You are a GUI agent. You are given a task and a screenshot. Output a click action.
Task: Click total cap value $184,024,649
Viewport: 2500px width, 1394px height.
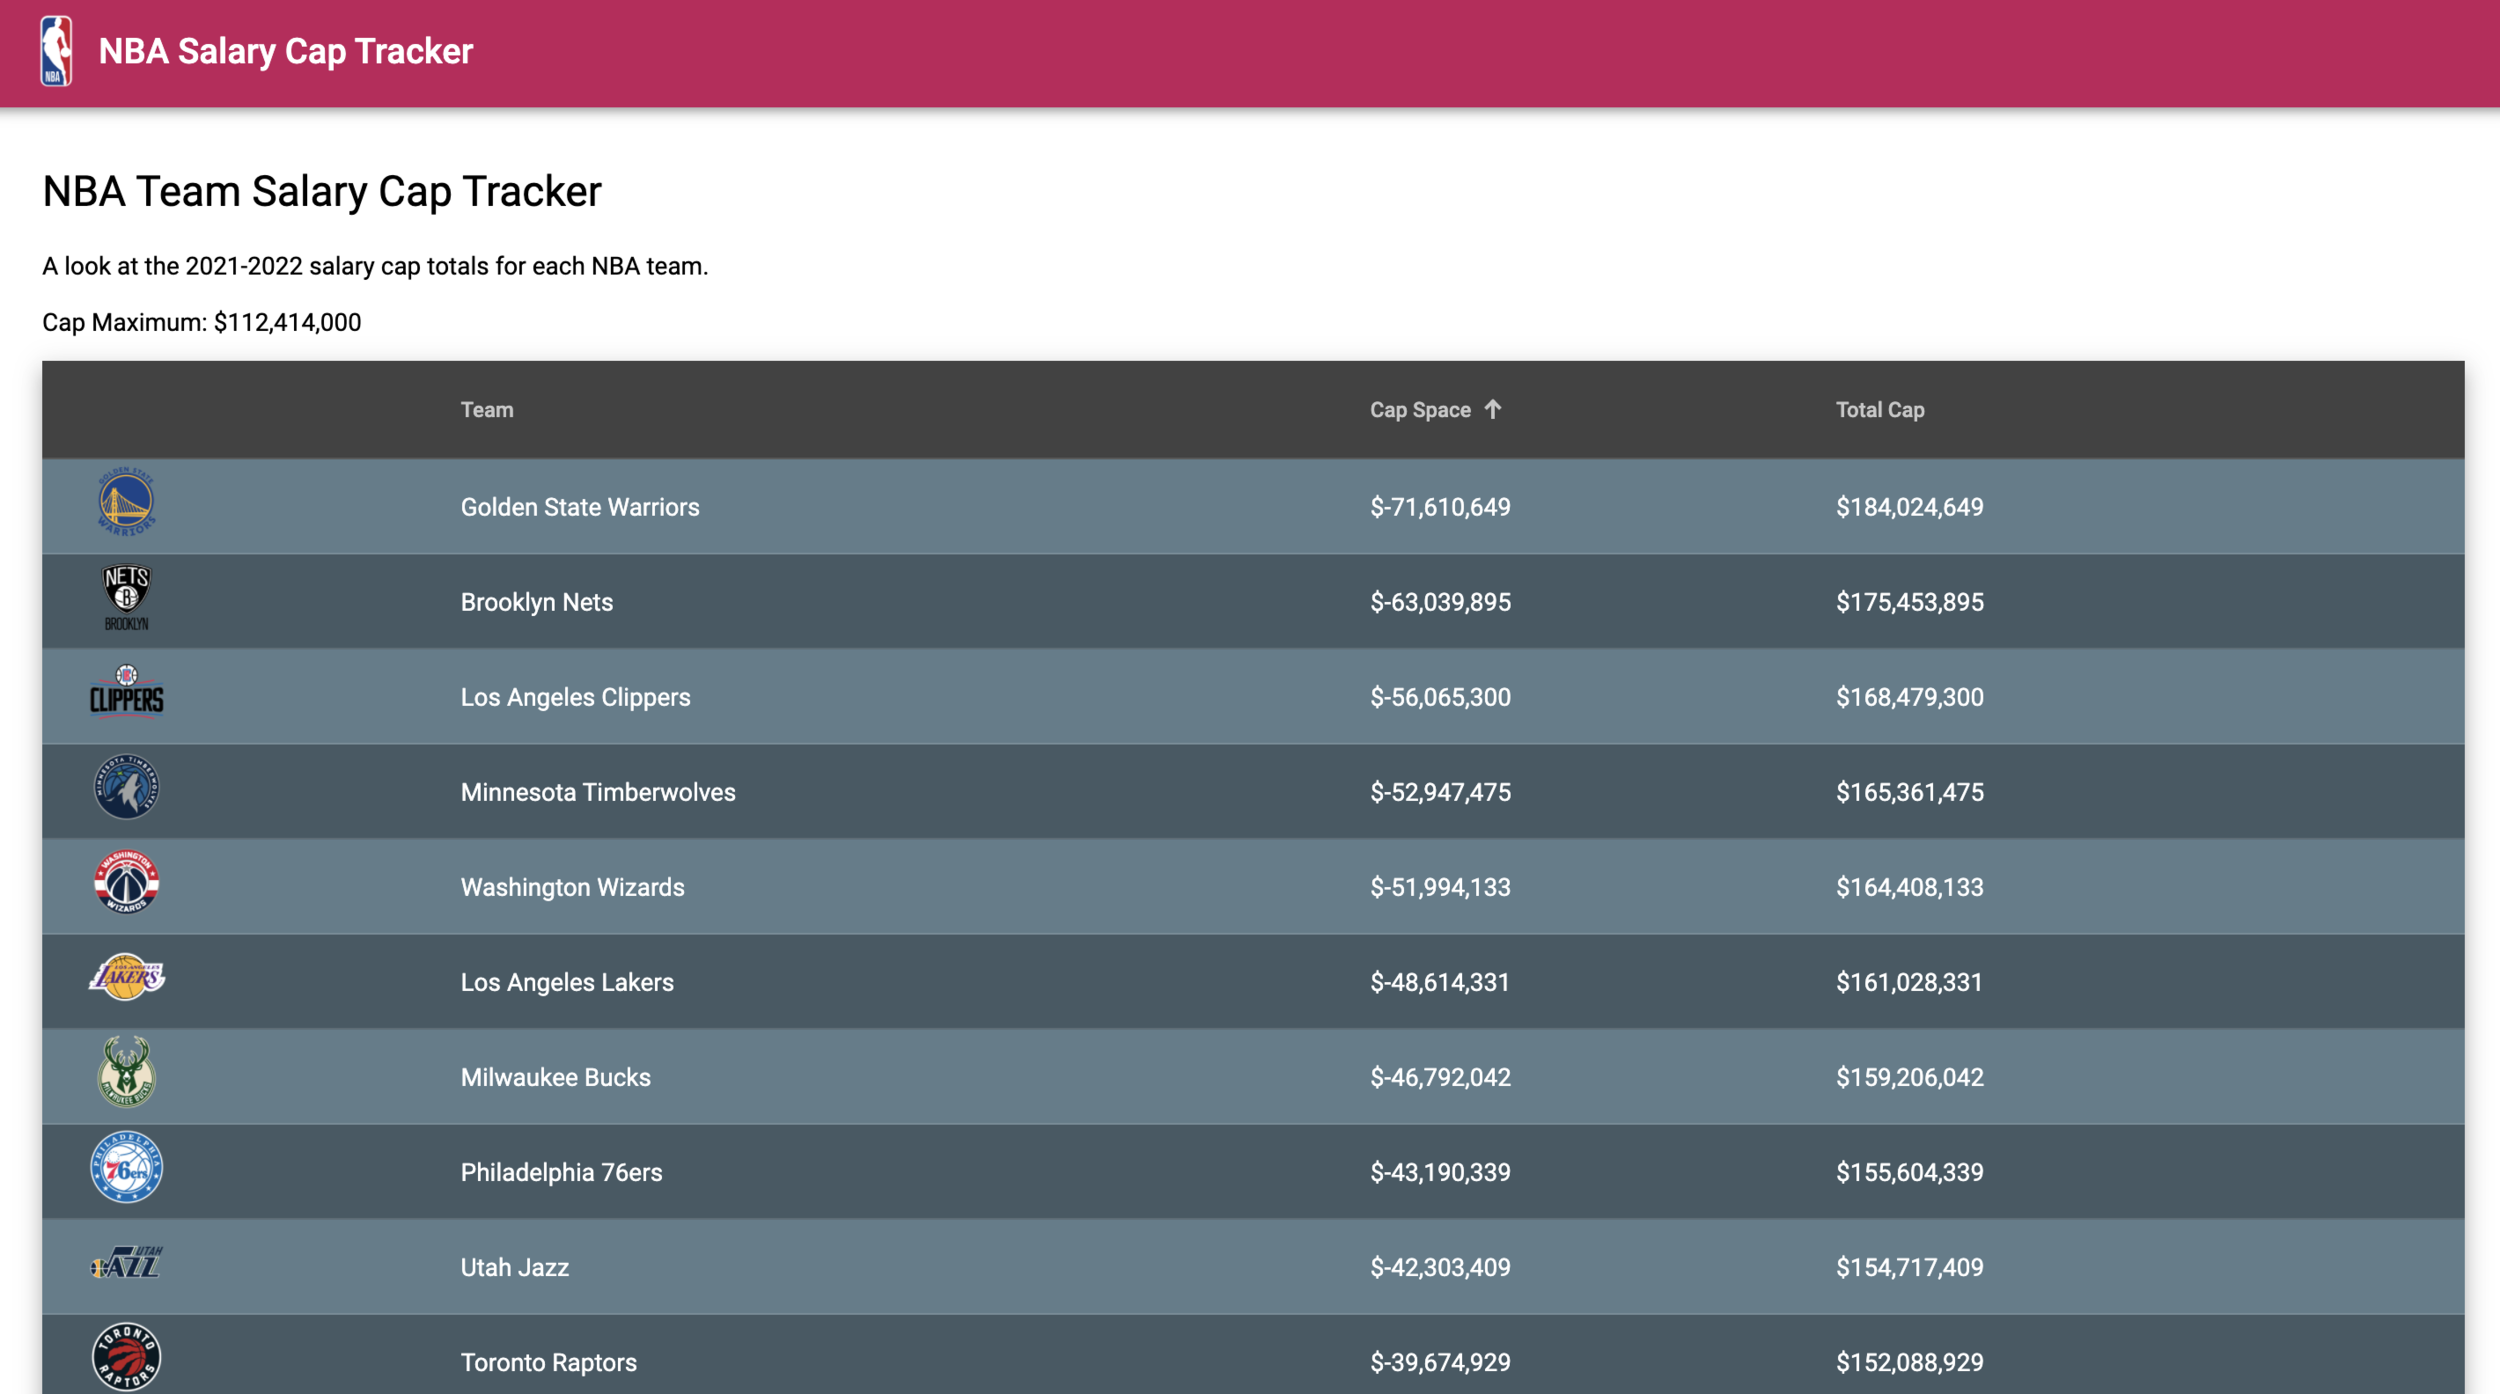1909,507
